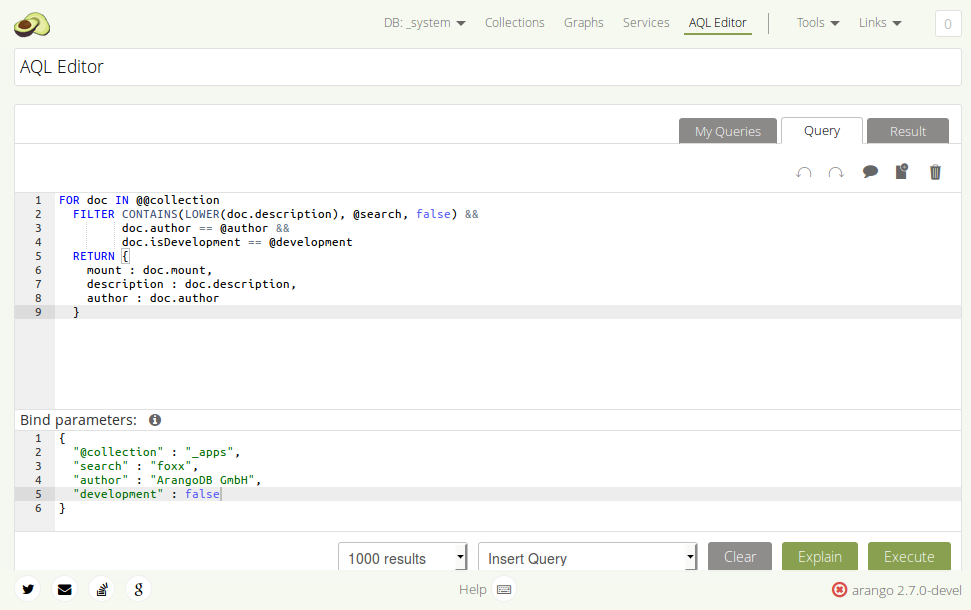This screenshot has width=971, height=610.
Task: Undo the last query edit
Action: (x=804, y=172)
